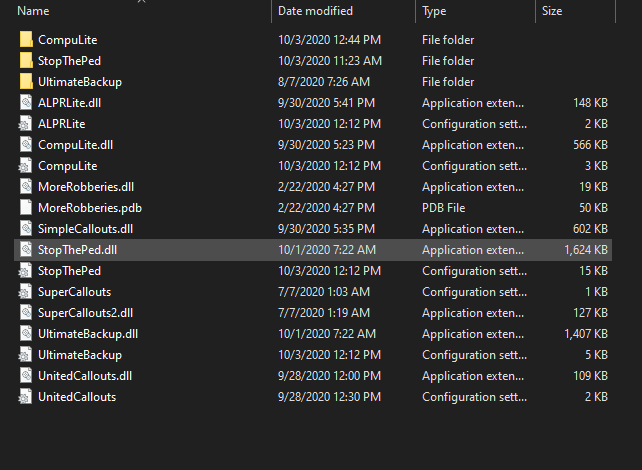The height and width of the screenshot is (470, 642).
Task: Sort by Date modified column header
Action: tap(315, 11)
